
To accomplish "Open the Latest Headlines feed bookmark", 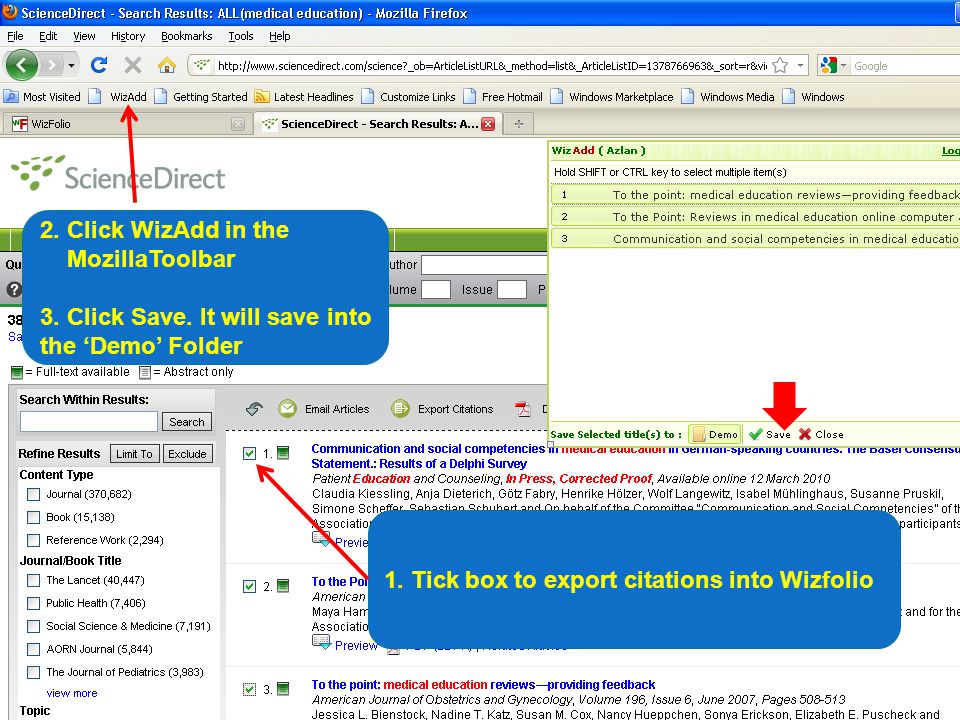I will click(x=304, y=97).
